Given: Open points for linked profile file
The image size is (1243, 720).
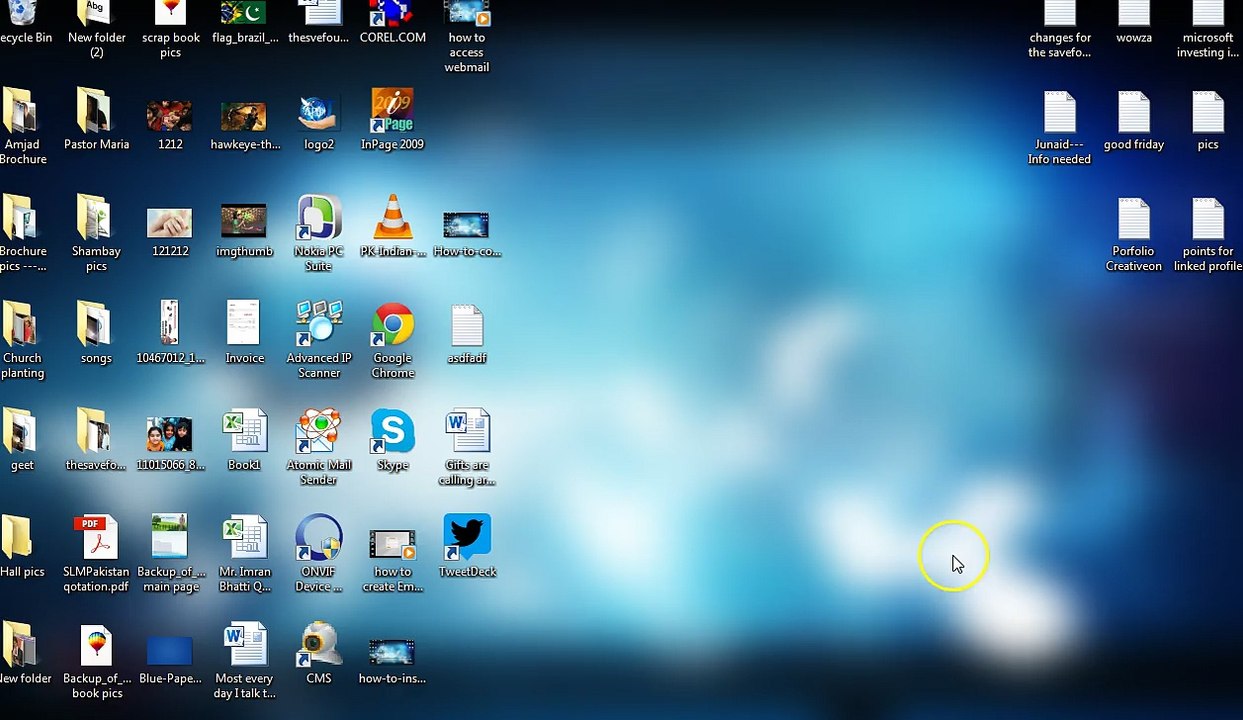Looking at the screenshot, I should coord(1208,235).
